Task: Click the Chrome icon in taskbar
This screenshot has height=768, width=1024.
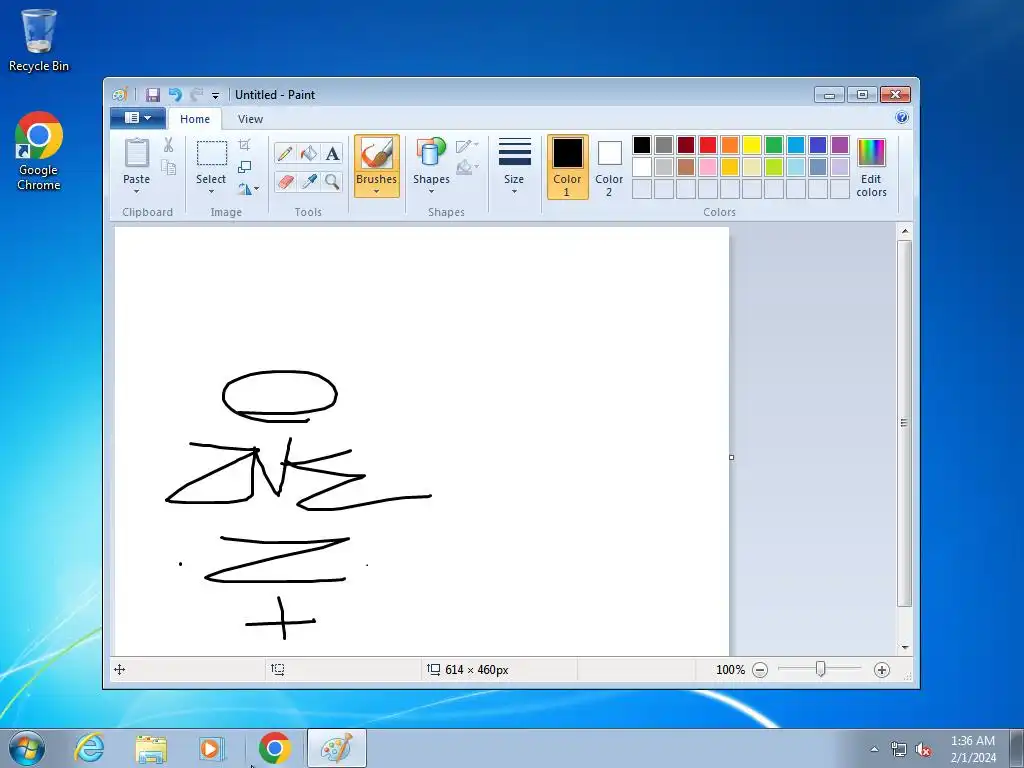Action: pos(274,748)
